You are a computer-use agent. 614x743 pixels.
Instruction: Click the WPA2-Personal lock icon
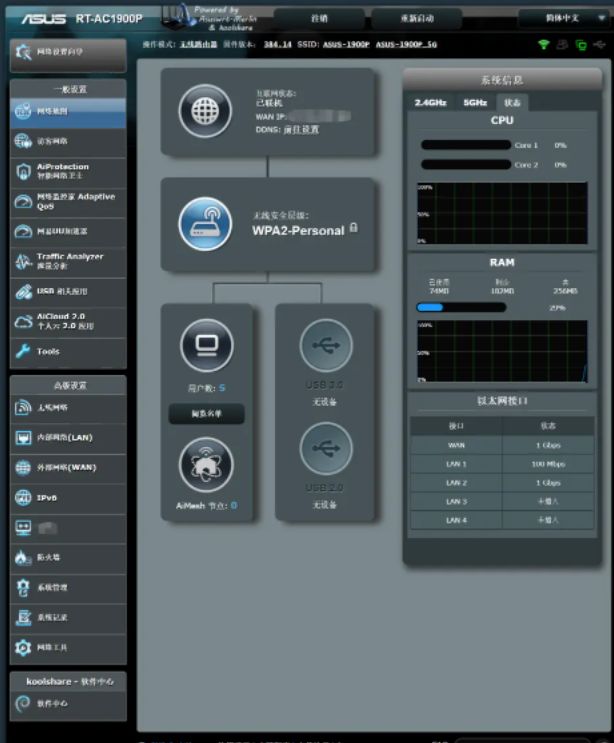[354, 228]
